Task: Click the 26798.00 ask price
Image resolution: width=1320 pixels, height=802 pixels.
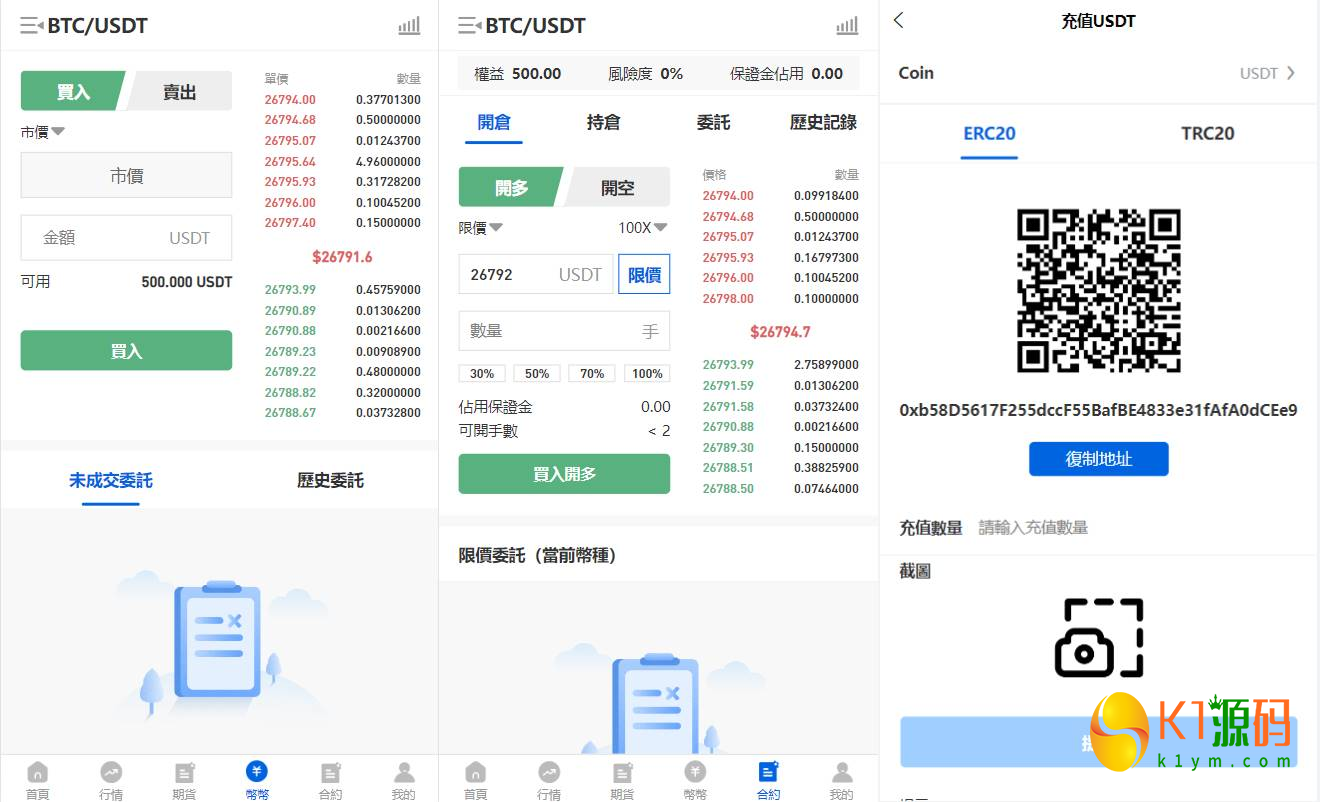Action: coord(728,299)
